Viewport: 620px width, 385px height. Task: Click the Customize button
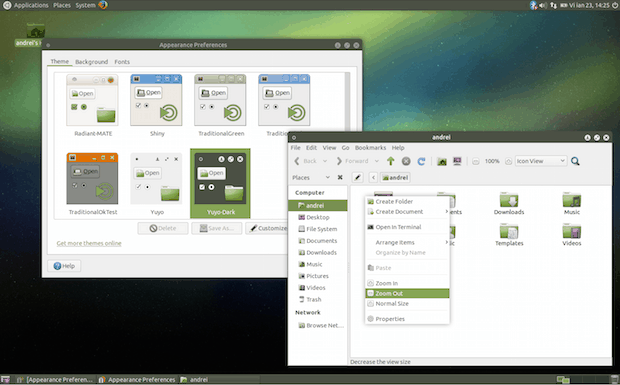tap(267, 228)
